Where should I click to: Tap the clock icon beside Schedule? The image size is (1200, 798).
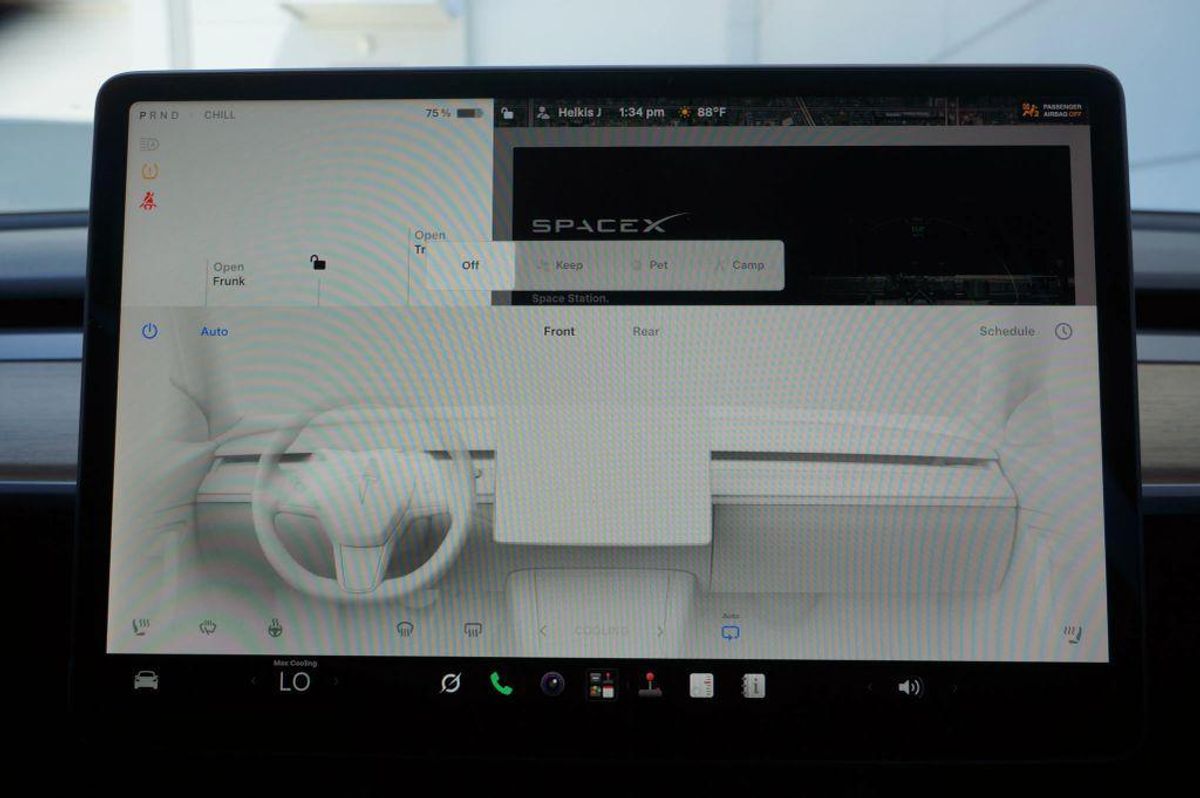1063,331
